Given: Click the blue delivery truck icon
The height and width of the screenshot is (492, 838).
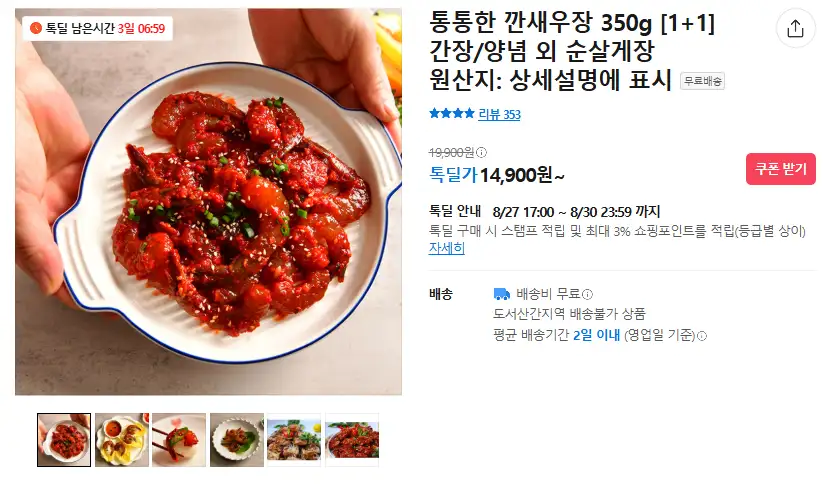Looking at the screenshot, I should coord(501,294).
